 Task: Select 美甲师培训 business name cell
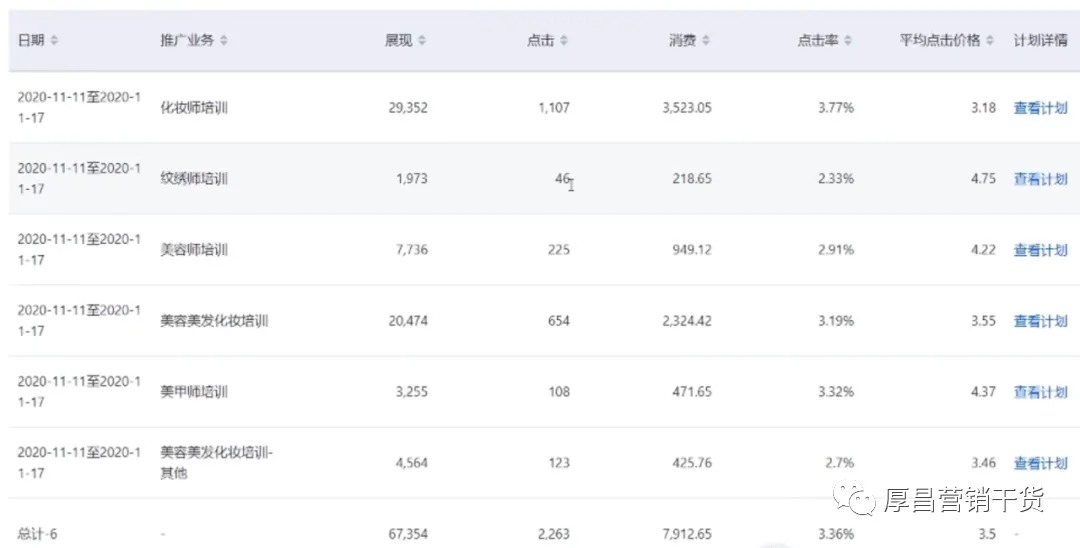(194, 392)
